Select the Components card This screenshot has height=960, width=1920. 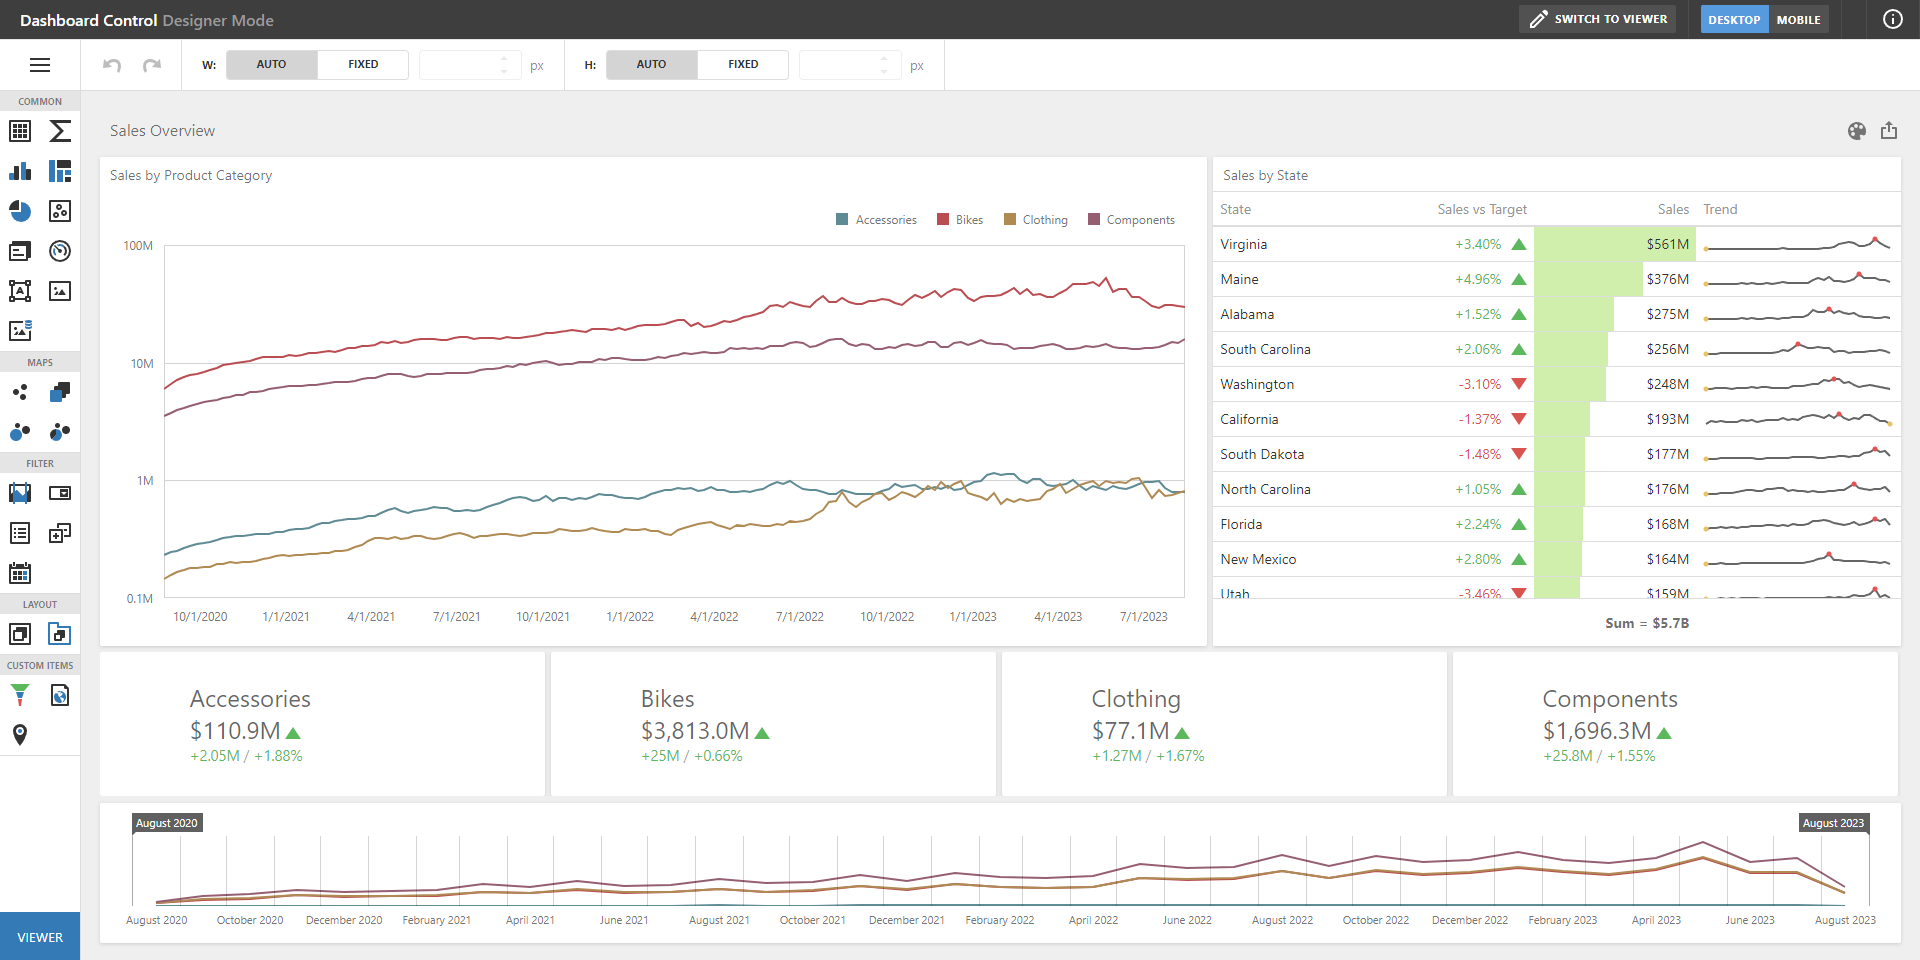[x=1675, y=724]
